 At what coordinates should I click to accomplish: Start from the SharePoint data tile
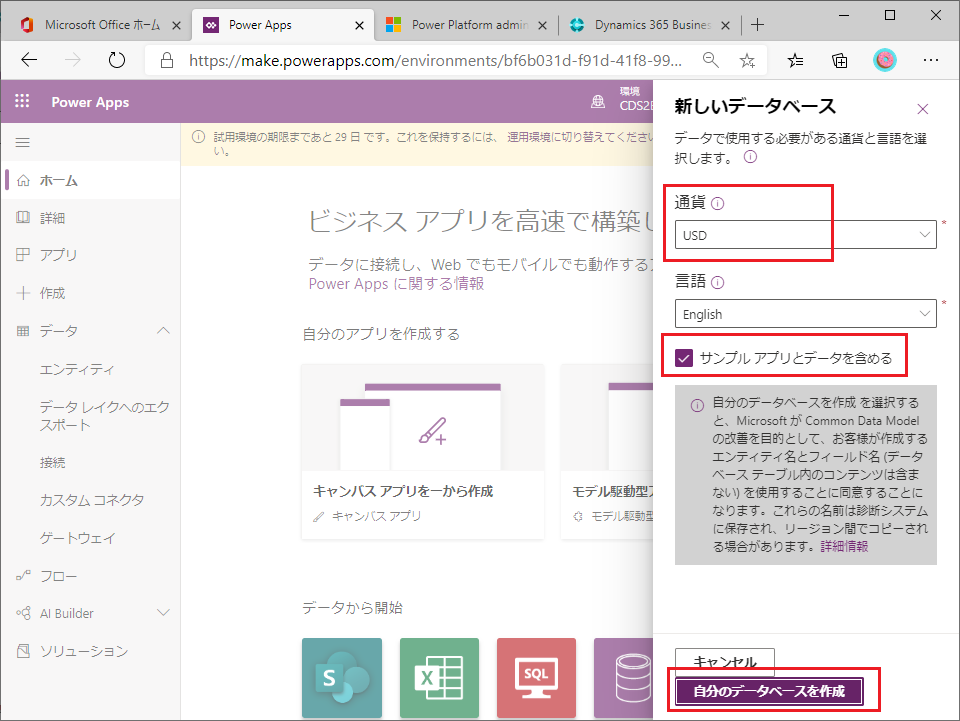342,678
